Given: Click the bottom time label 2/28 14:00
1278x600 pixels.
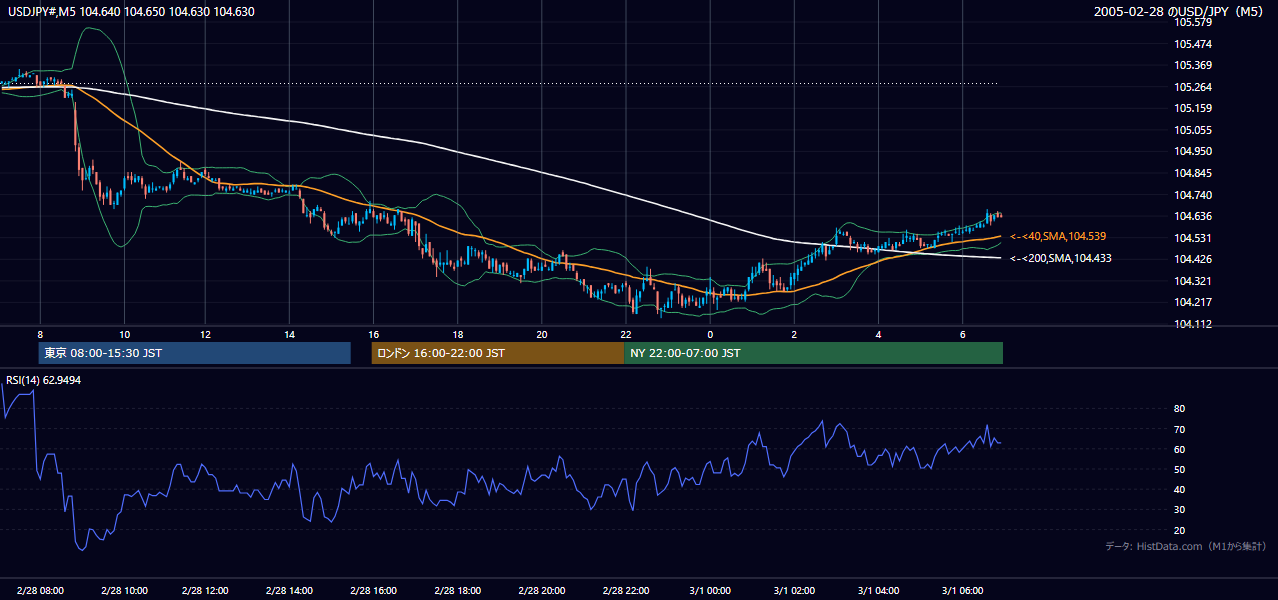Looking at the screenshot, I should (x=289, y=591).
